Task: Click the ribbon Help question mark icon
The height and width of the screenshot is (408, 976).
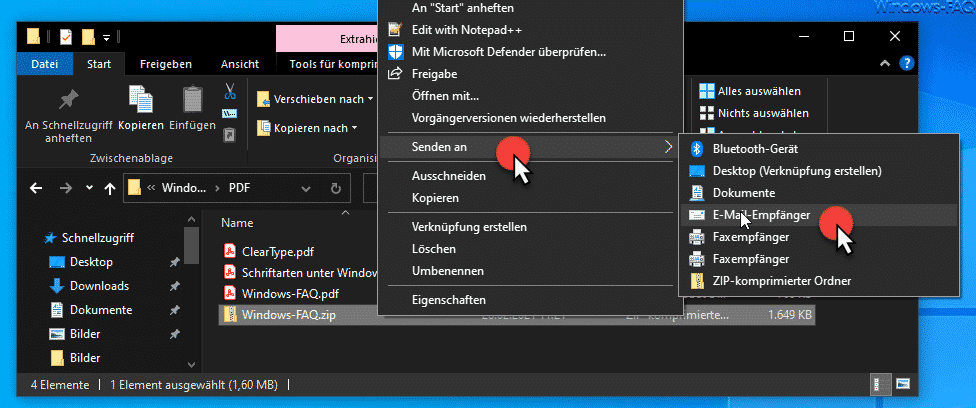Action: point(907,62)
